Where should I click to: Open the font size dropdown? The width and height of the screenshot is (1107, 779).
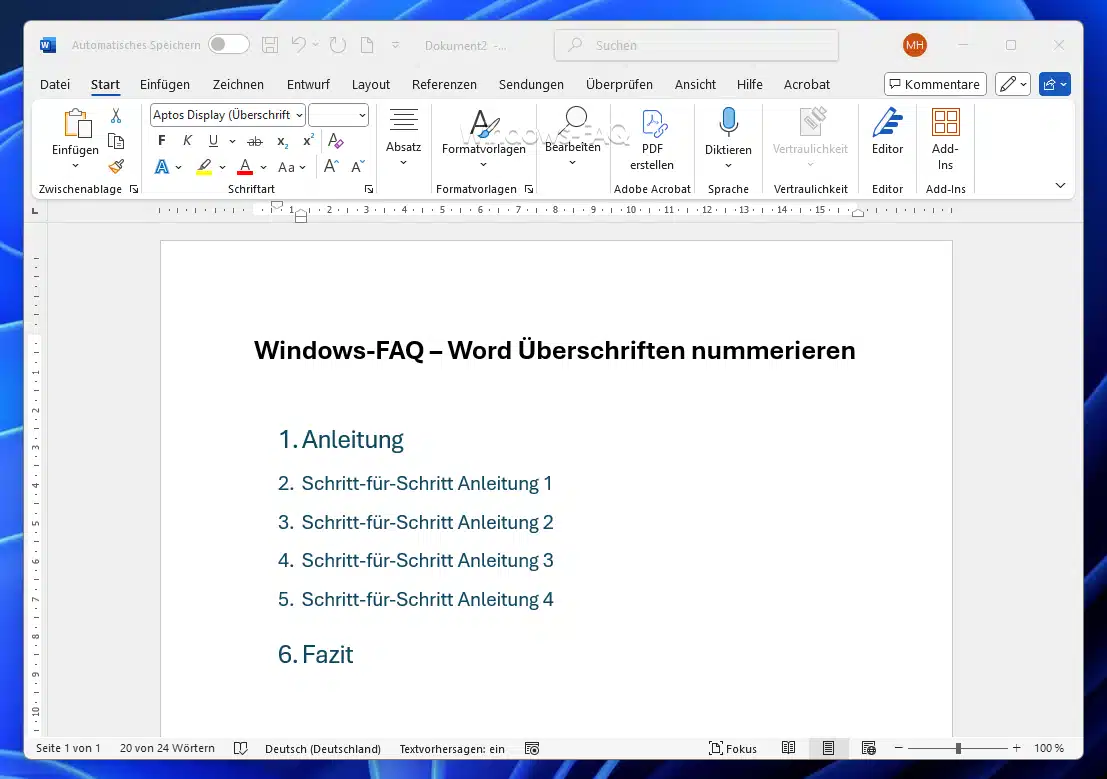click(x=339, y=115)
